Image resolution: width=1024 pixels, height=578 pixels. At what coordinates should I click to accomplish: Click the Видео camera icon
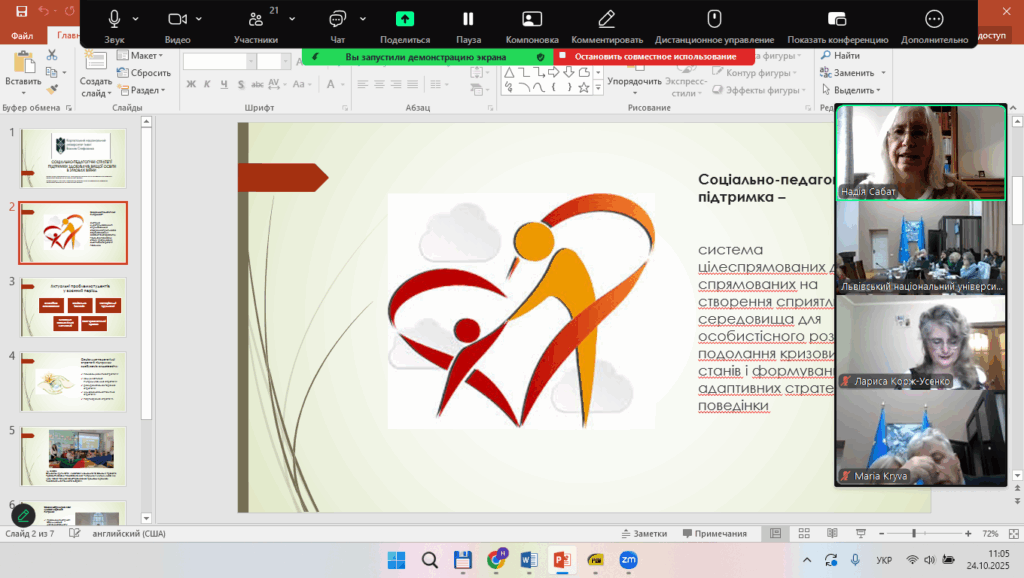(177, 19)
